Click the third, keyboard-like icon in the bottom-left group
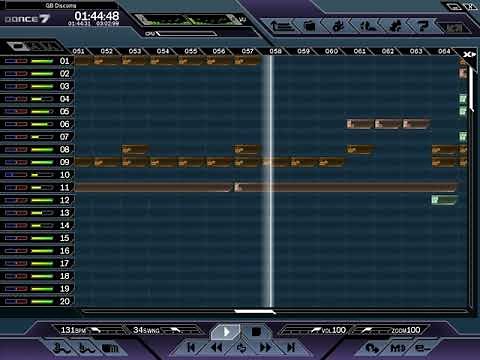 [x=110, y=349]
